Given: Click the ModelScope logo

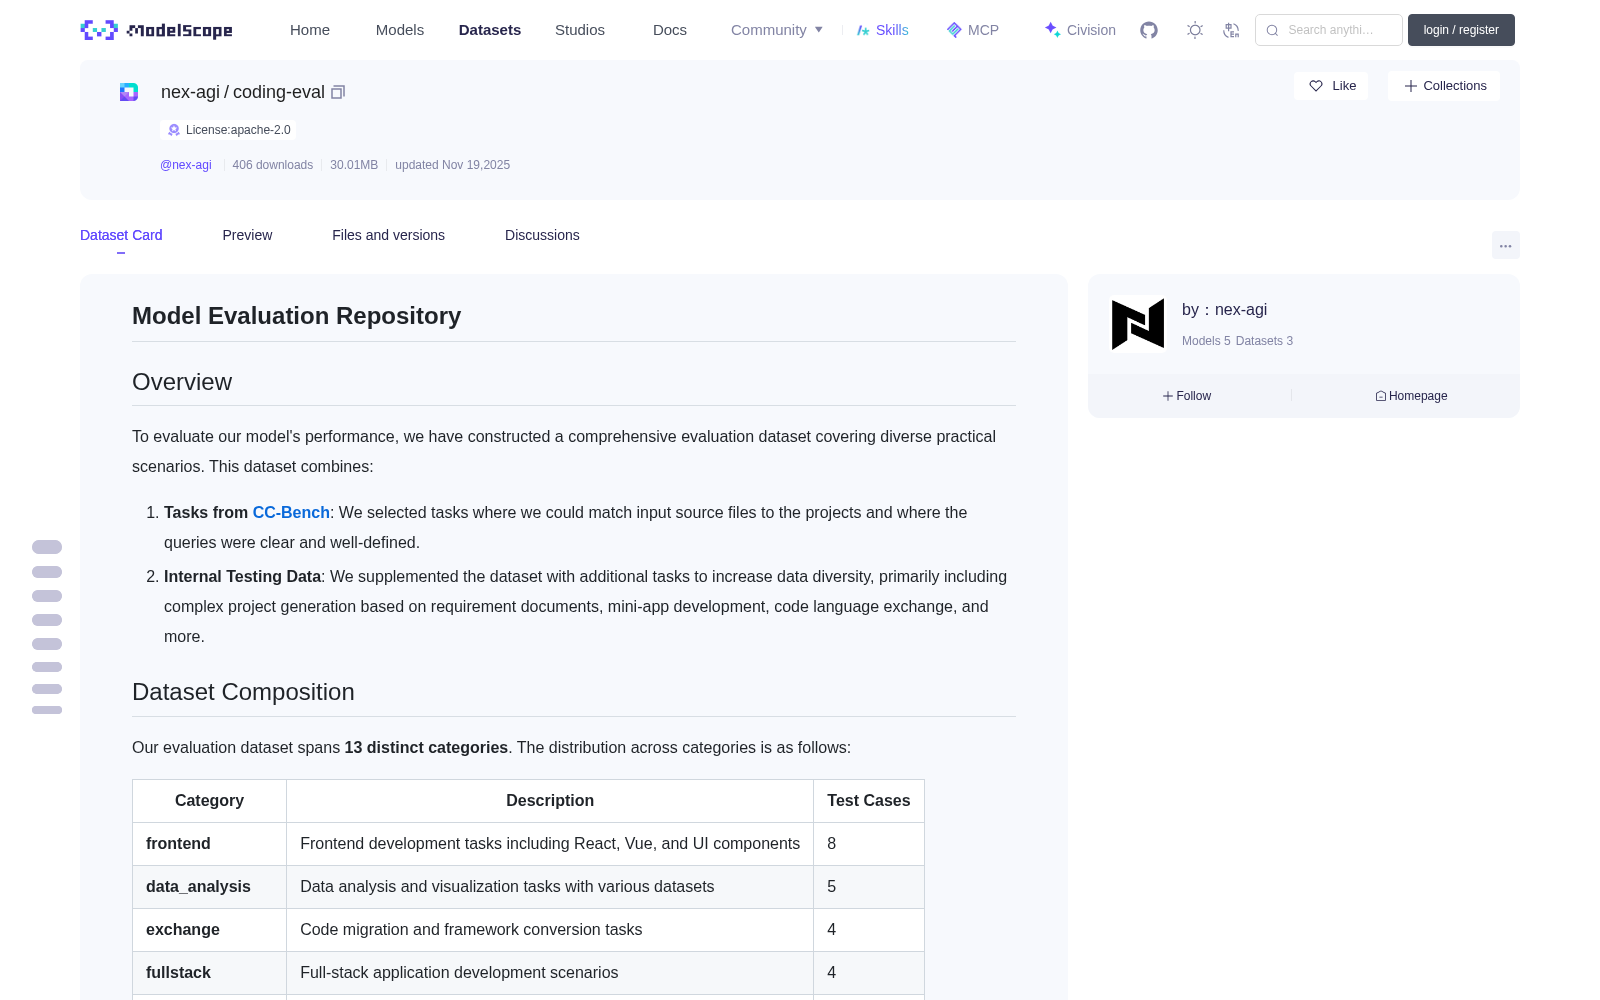Looking at the screenshot, I should click(x=156, y=30).
